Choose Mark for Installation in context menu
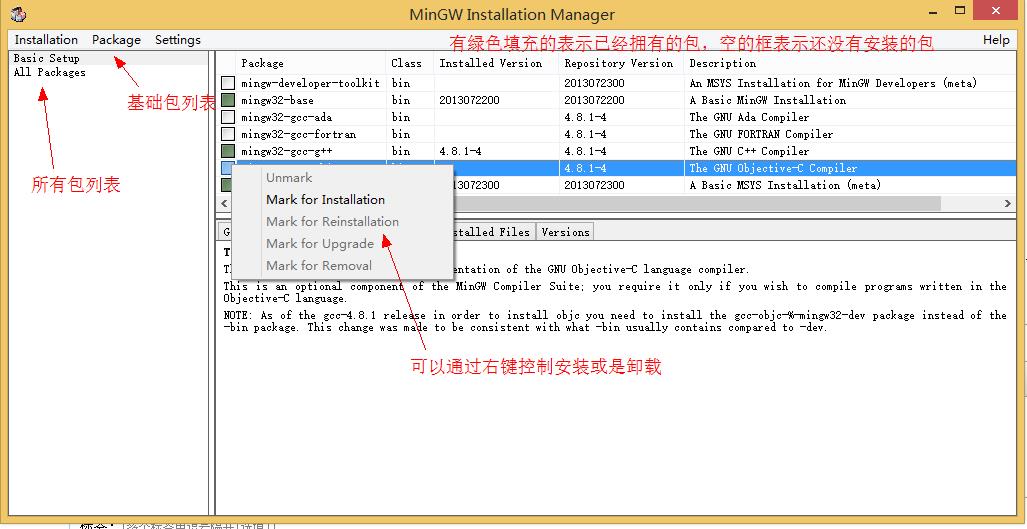 point(326,200)
